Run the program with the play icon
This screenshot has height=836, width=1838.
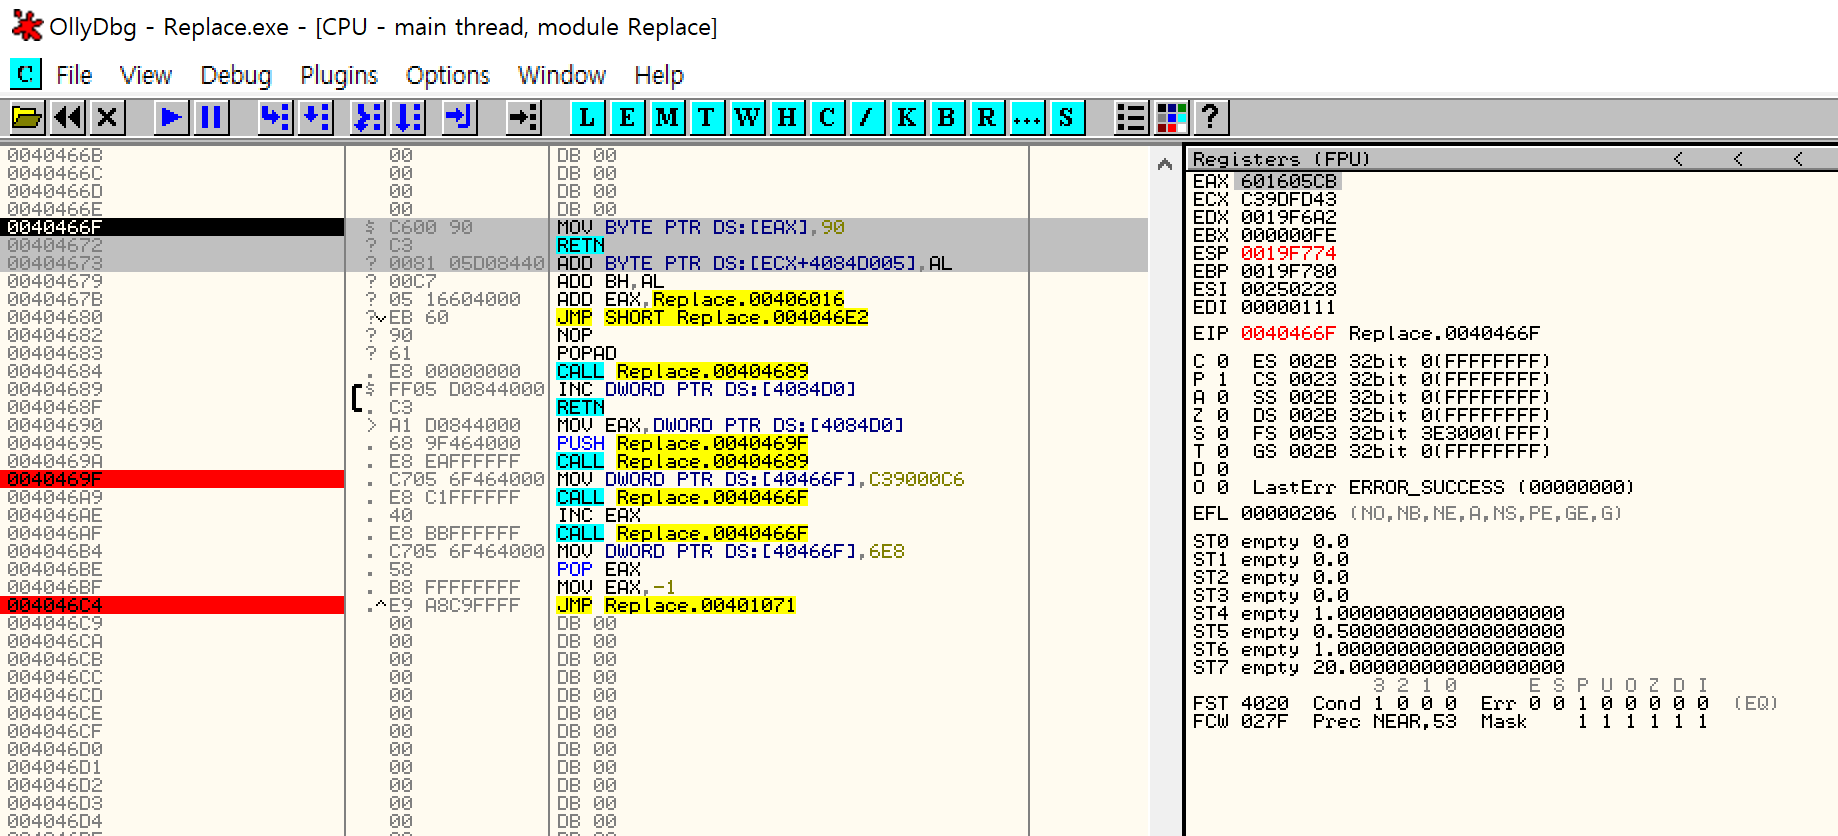coord(171,118)
